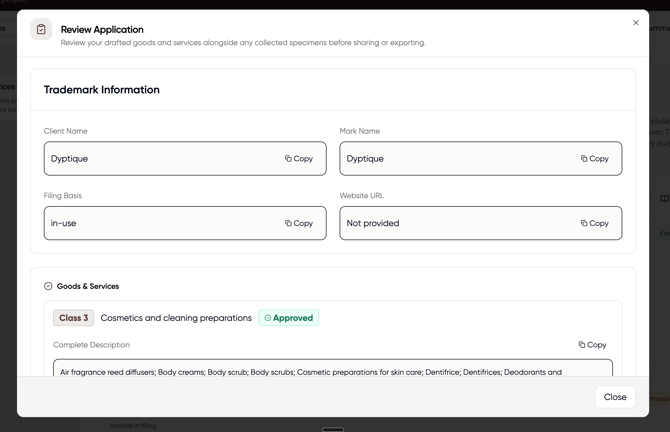Click the Close button at dialog bottom

615,397
